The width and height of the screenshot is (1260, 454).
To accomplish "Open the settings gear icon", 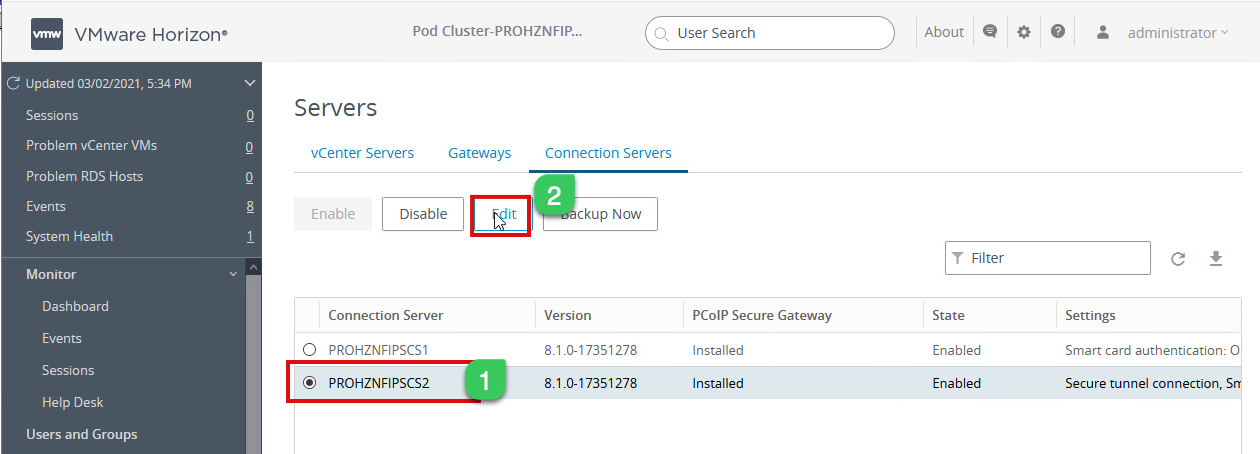I will point(1024,32).
